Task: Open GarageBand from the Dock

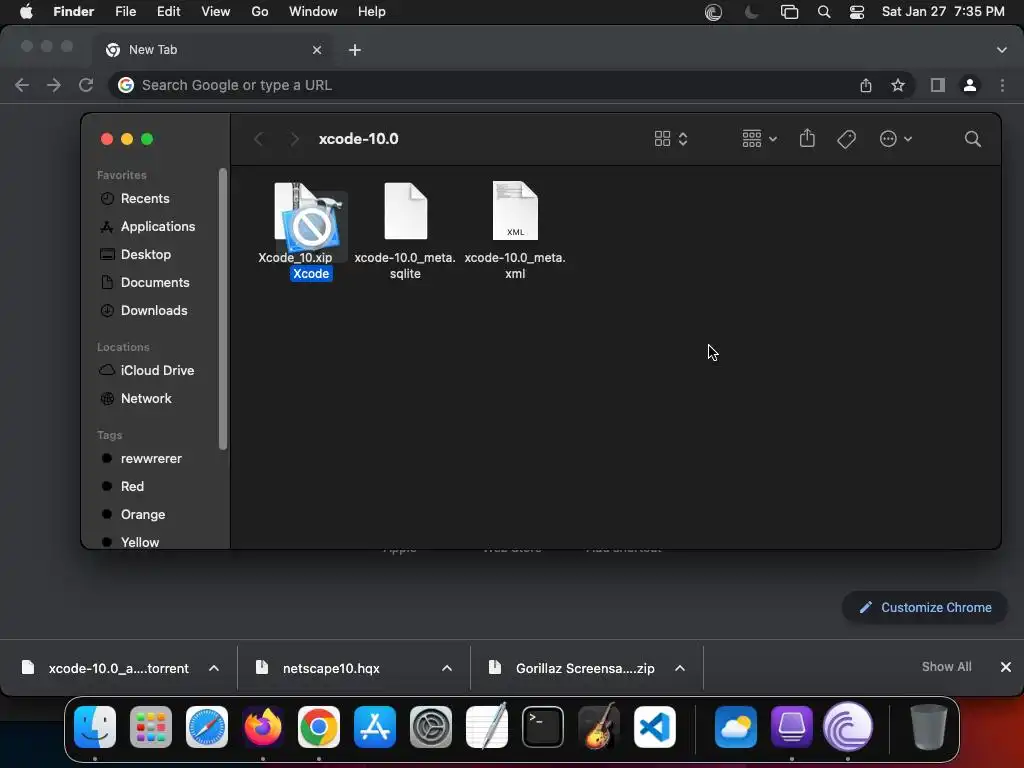Action: [x=599, y=726]
